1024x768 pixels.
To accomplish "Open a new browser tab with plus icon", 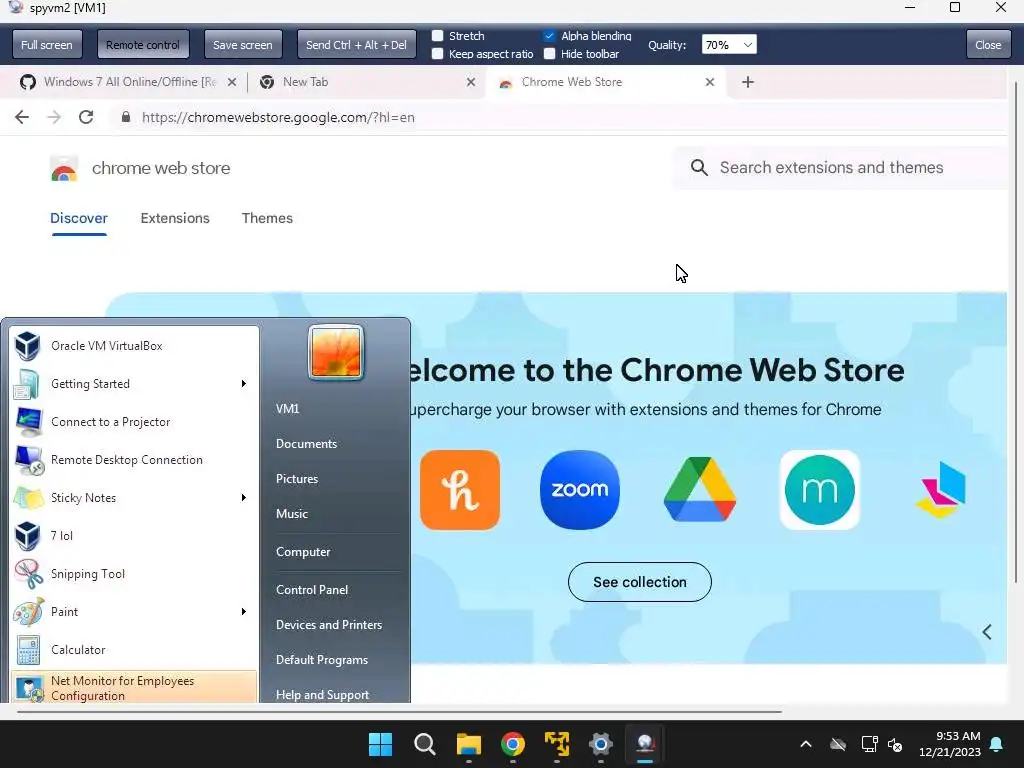I will (x=748, y=82).
